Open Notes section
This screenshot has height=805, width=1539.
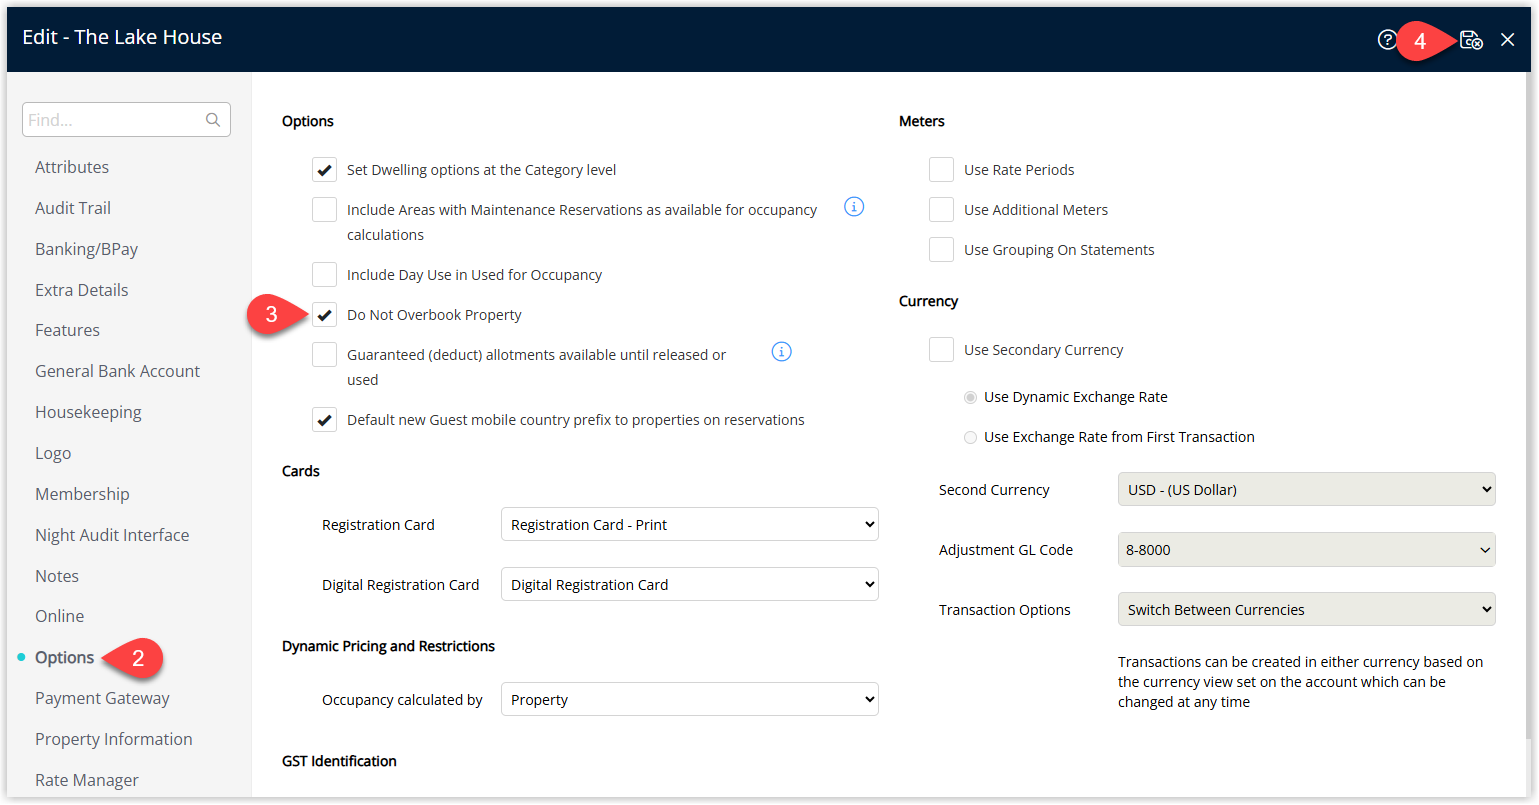[x=57, y=576]
